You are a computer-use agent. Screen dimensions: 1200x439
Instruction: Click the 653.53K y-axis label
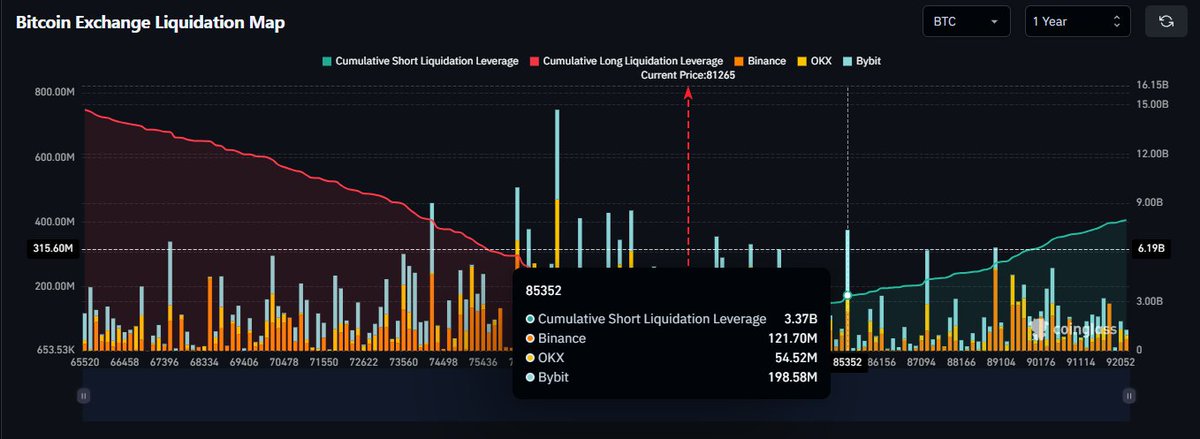pyautogui.click(x=55, y=350)
